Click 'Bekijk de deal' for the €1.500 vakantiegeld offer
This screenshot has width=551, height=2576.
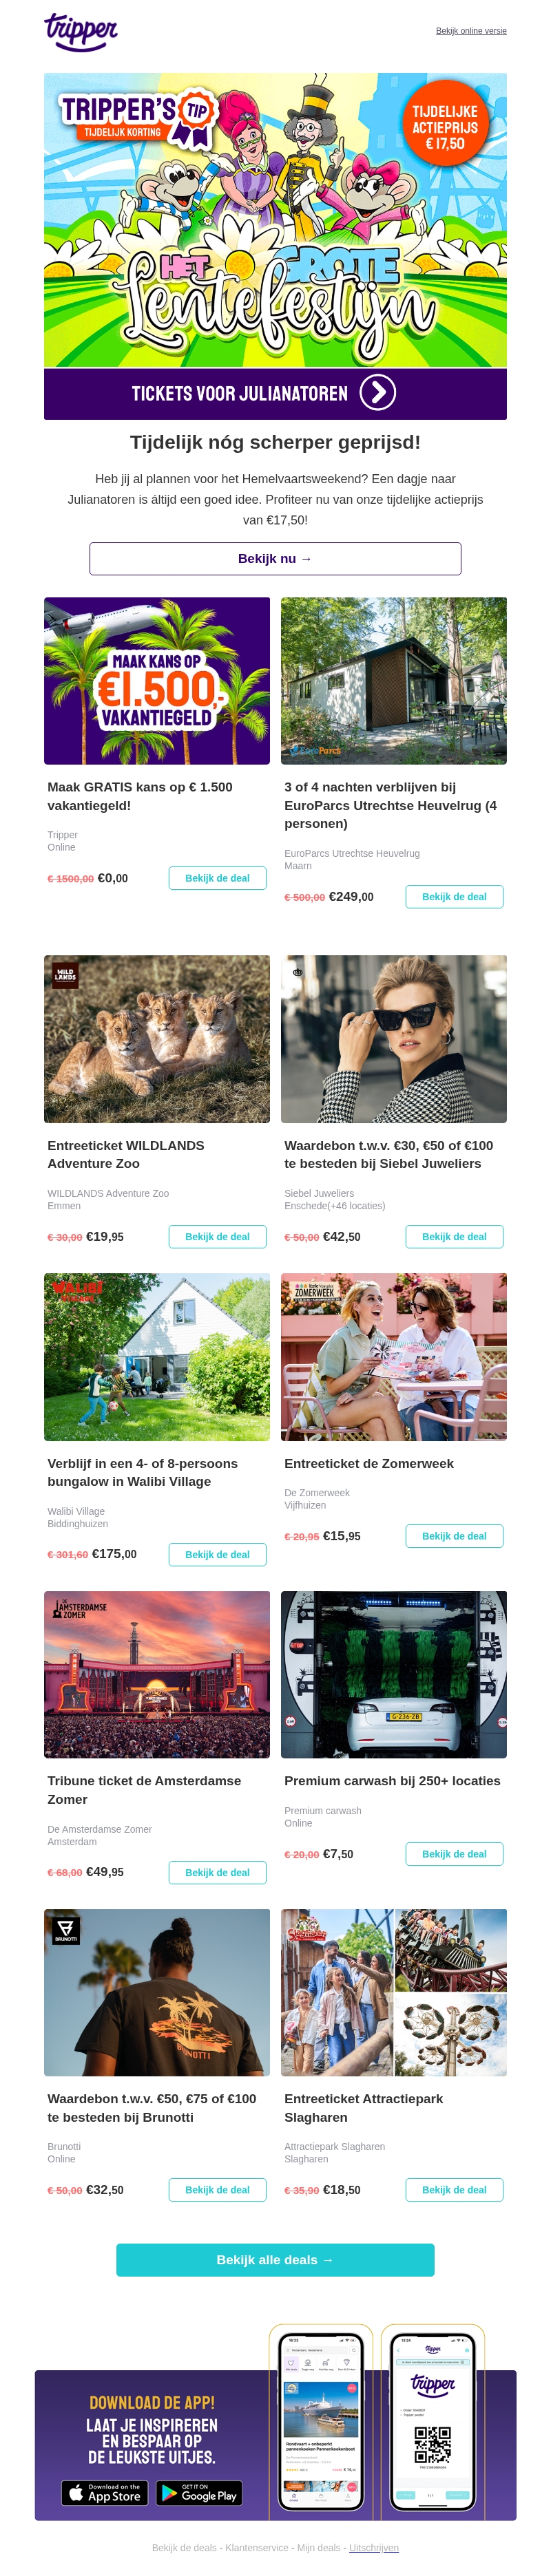pyautogui.click(x=217, y=878)
